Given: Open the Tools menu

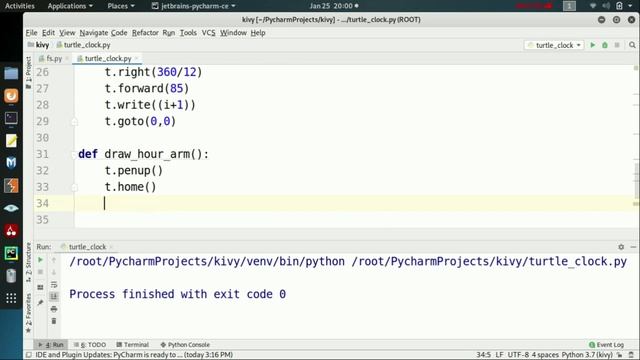Looking at the screenshot, I should tap(188, 33).
